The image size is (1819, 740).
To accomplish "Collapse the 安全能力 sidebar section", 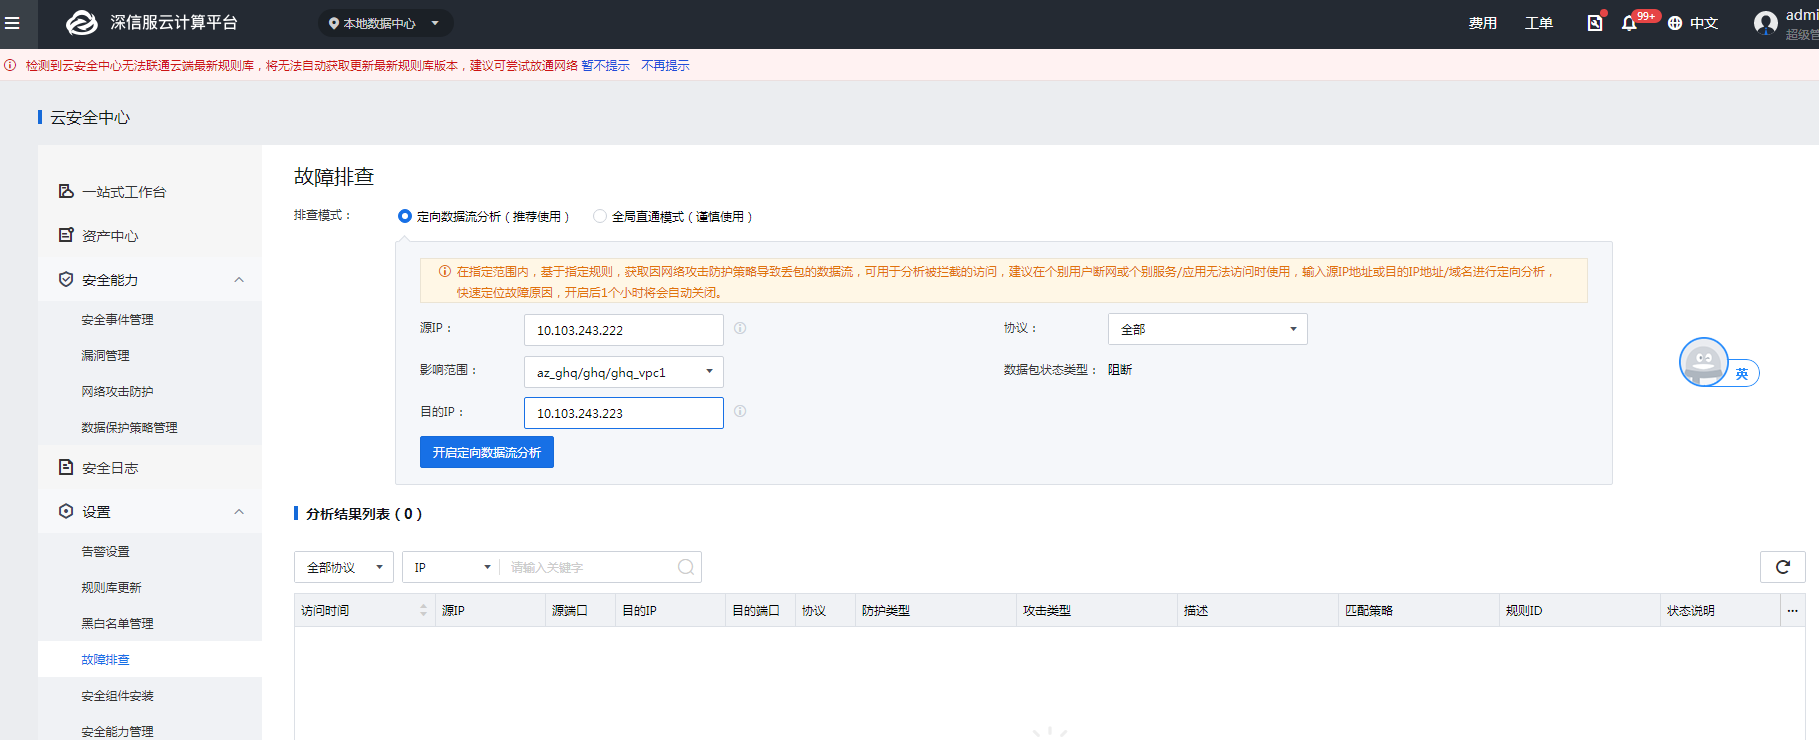I will [x=239, y=280].
